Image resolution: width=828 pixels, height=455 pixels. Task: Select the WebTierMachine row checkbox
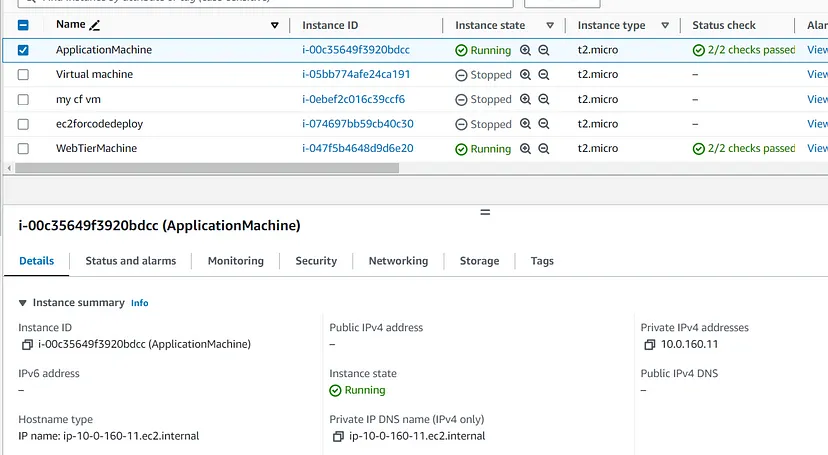coord(23,149)
